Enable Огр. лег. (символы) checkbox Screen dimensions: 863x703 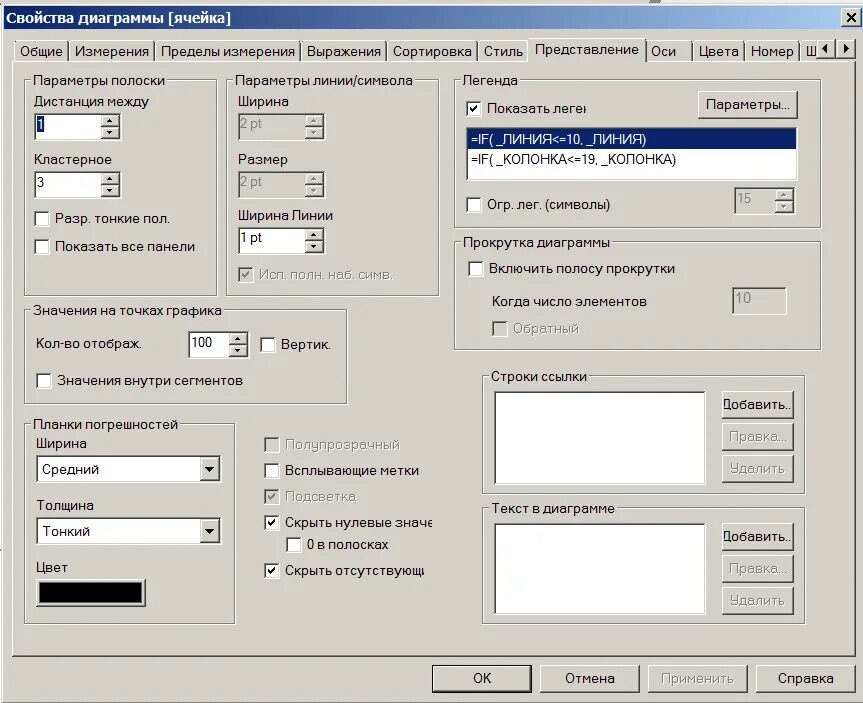(473, 205)
